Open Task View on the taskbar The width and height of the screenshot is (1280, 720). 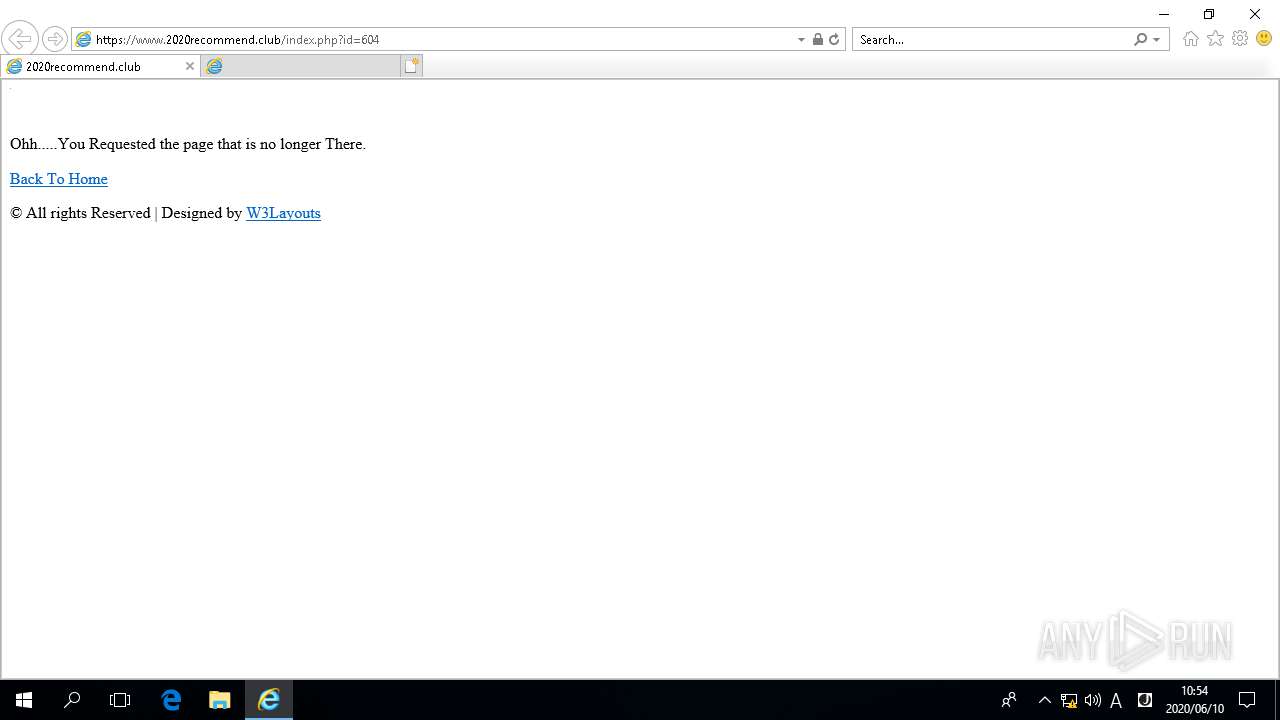(x=120, y=700)
